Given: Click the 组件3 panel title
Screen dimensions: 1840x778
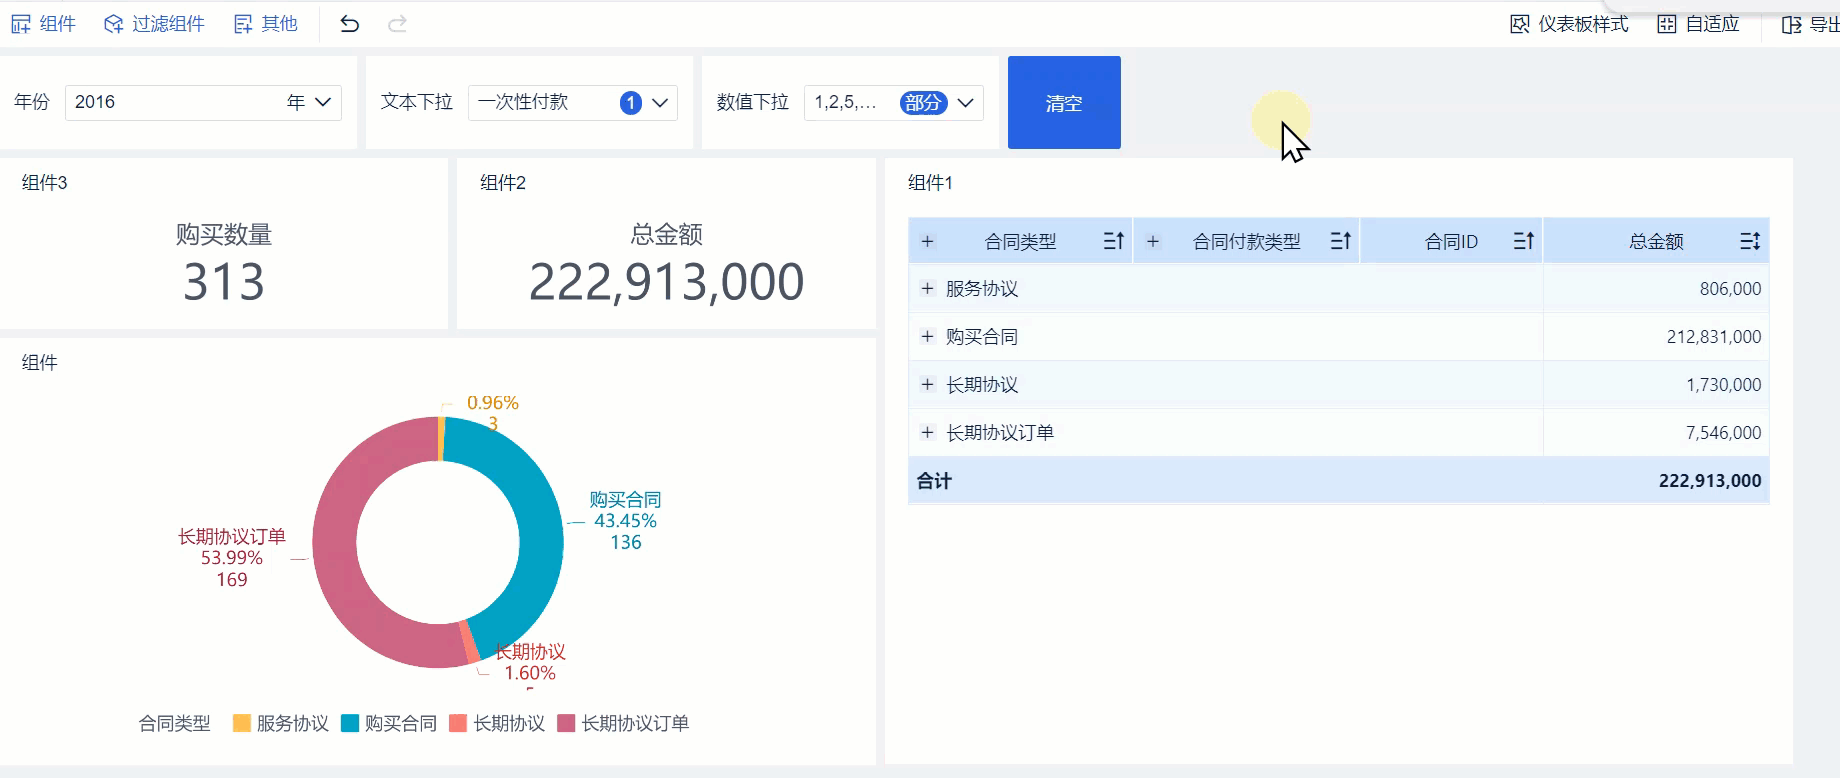Looking at the screenshot, I should 45,183.
